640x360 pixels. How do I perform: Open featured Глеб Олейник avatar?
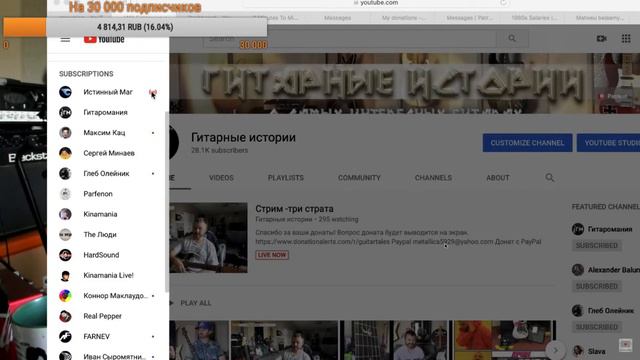click(578, 311)
